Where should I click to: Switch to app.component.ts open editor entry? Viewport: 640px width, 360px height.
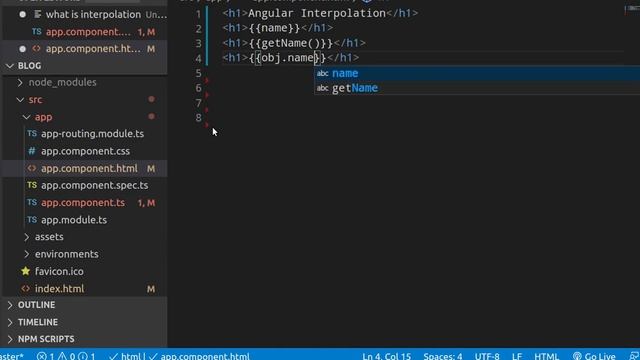tap(88, 32)
